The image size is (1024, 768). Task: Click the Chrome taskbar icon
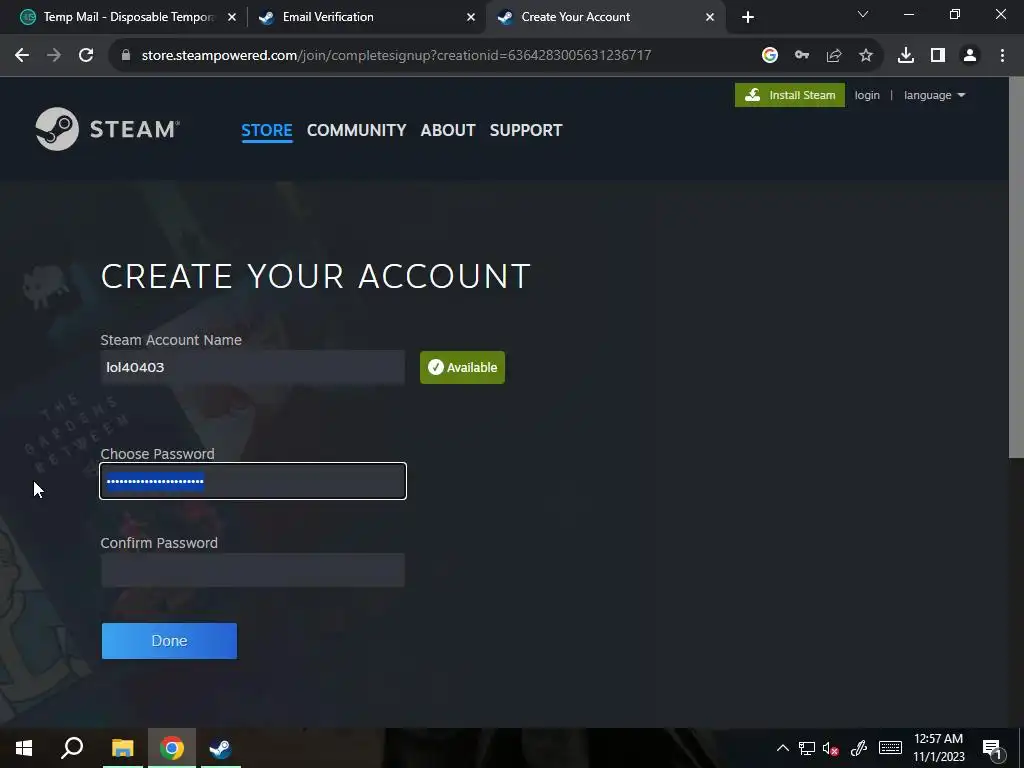[x=172, y=748]
